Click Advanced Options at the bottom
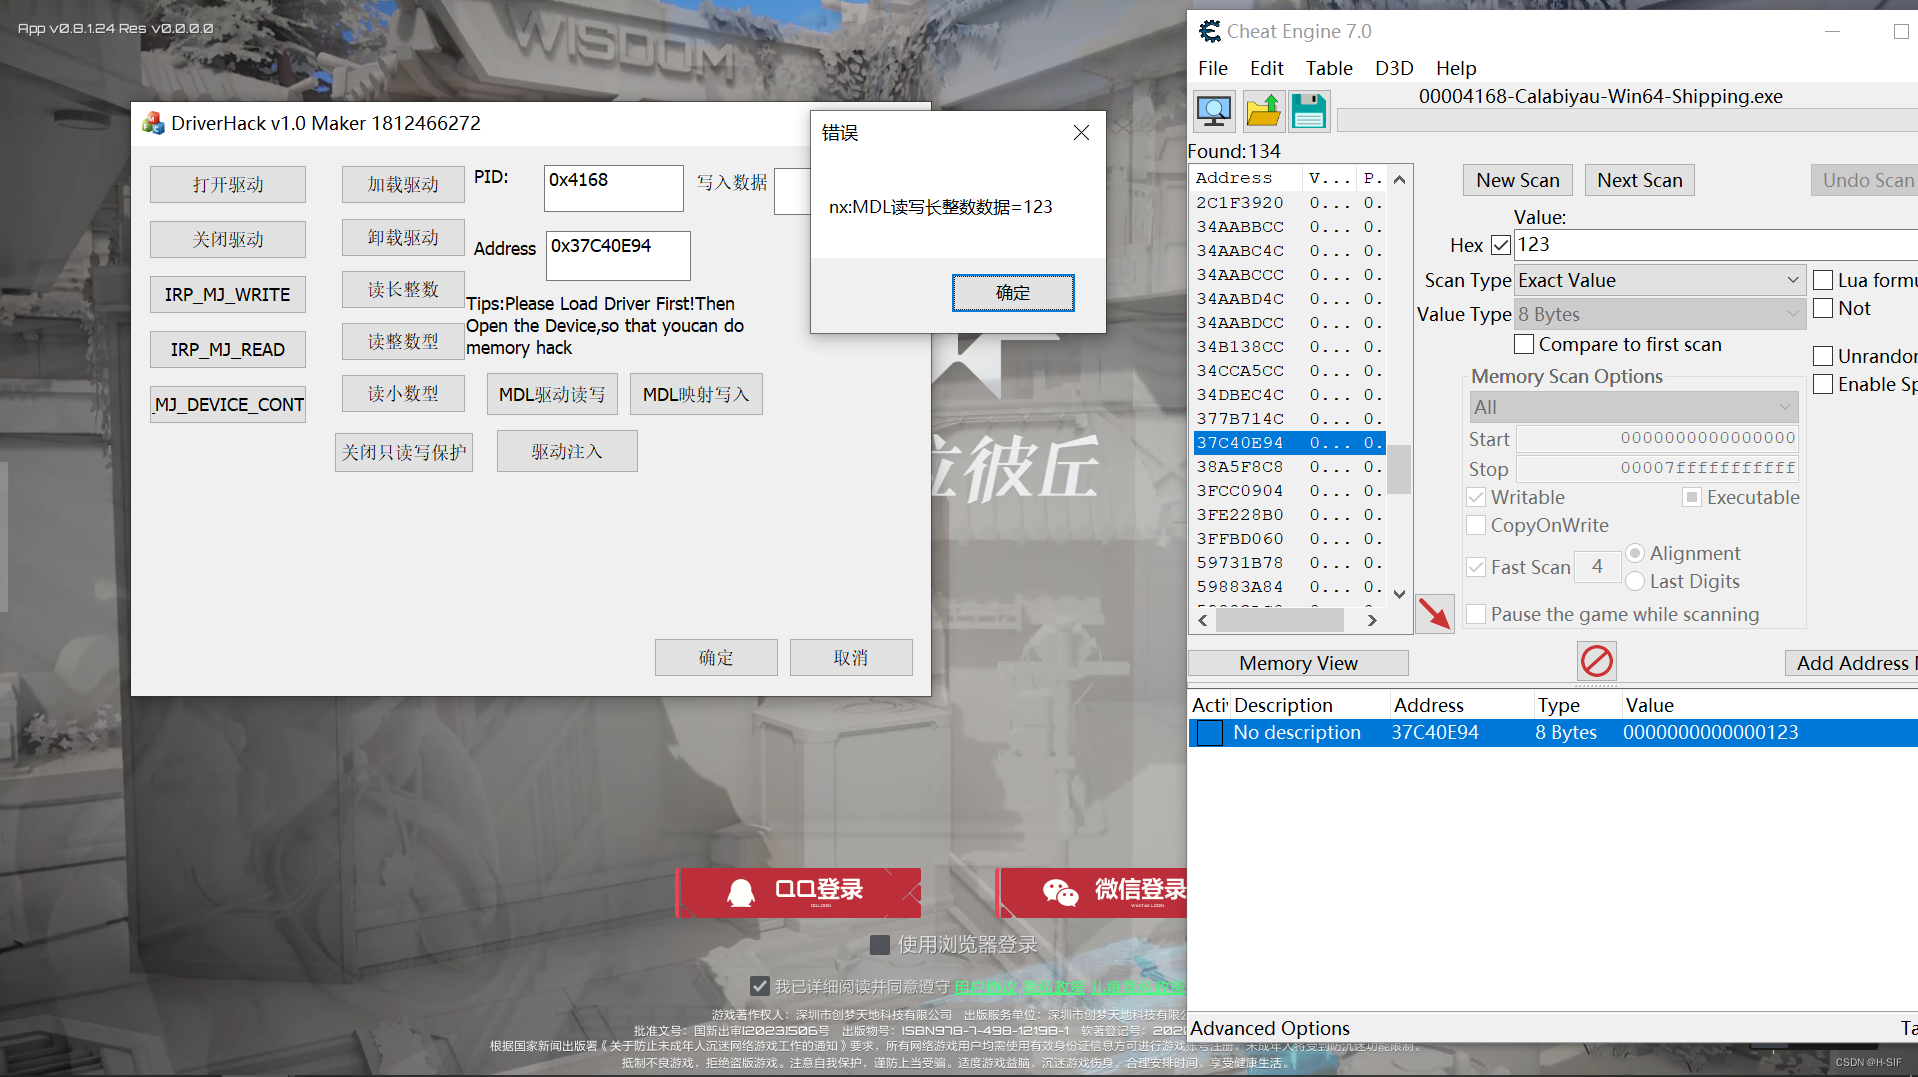The height and width of the screenshot is (1077, 1918). coord(1270,1028)
